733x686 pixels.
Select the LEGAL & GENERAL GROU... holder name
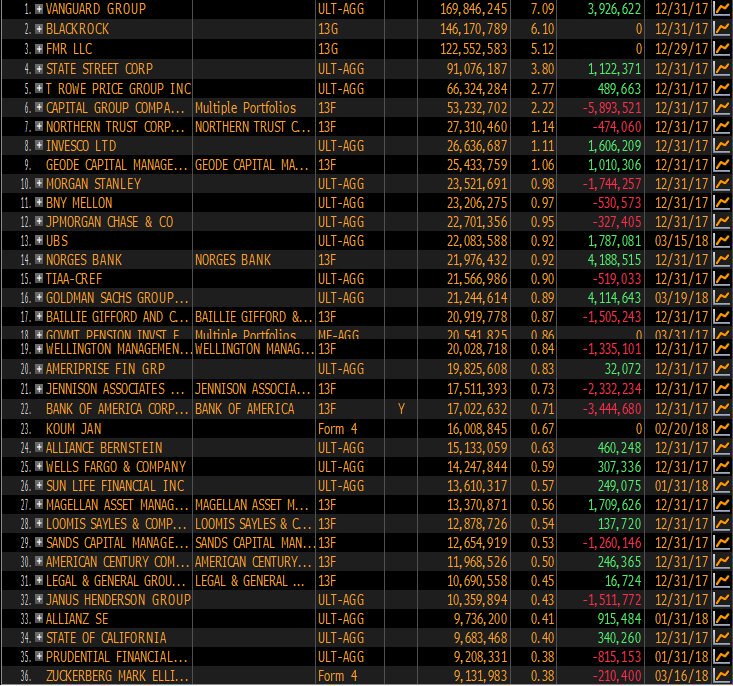pos(116,581)
